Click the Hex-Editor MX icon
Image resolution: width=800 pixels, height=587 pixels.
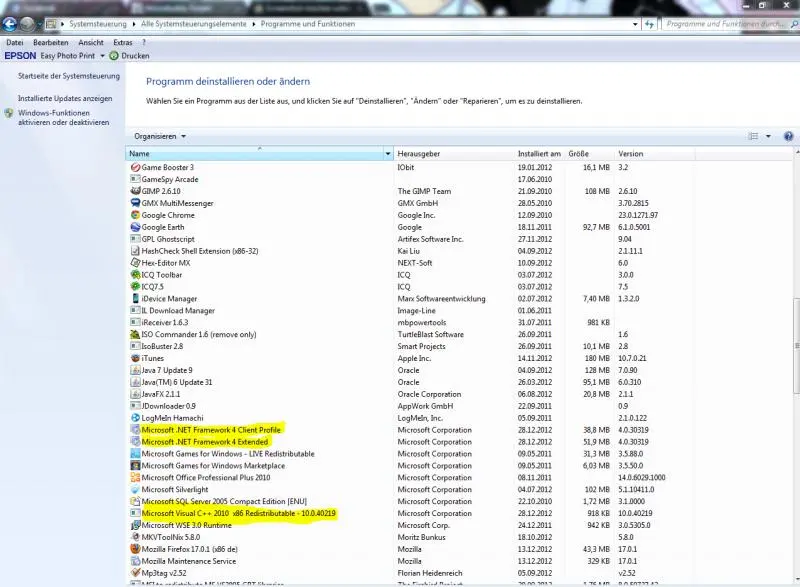135,263
